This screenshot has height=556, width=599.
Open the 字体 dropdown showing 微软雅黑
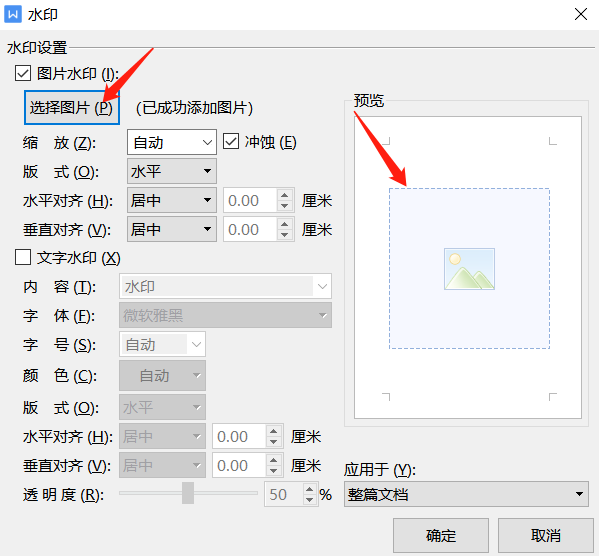click(x=225, y=315)
